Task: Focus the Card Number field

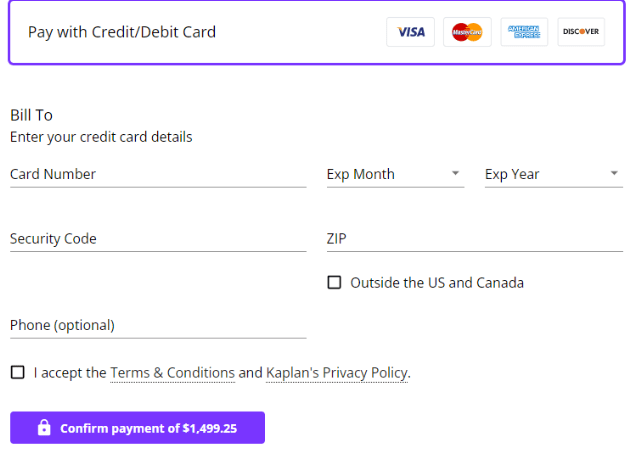Action: (158, 175)
